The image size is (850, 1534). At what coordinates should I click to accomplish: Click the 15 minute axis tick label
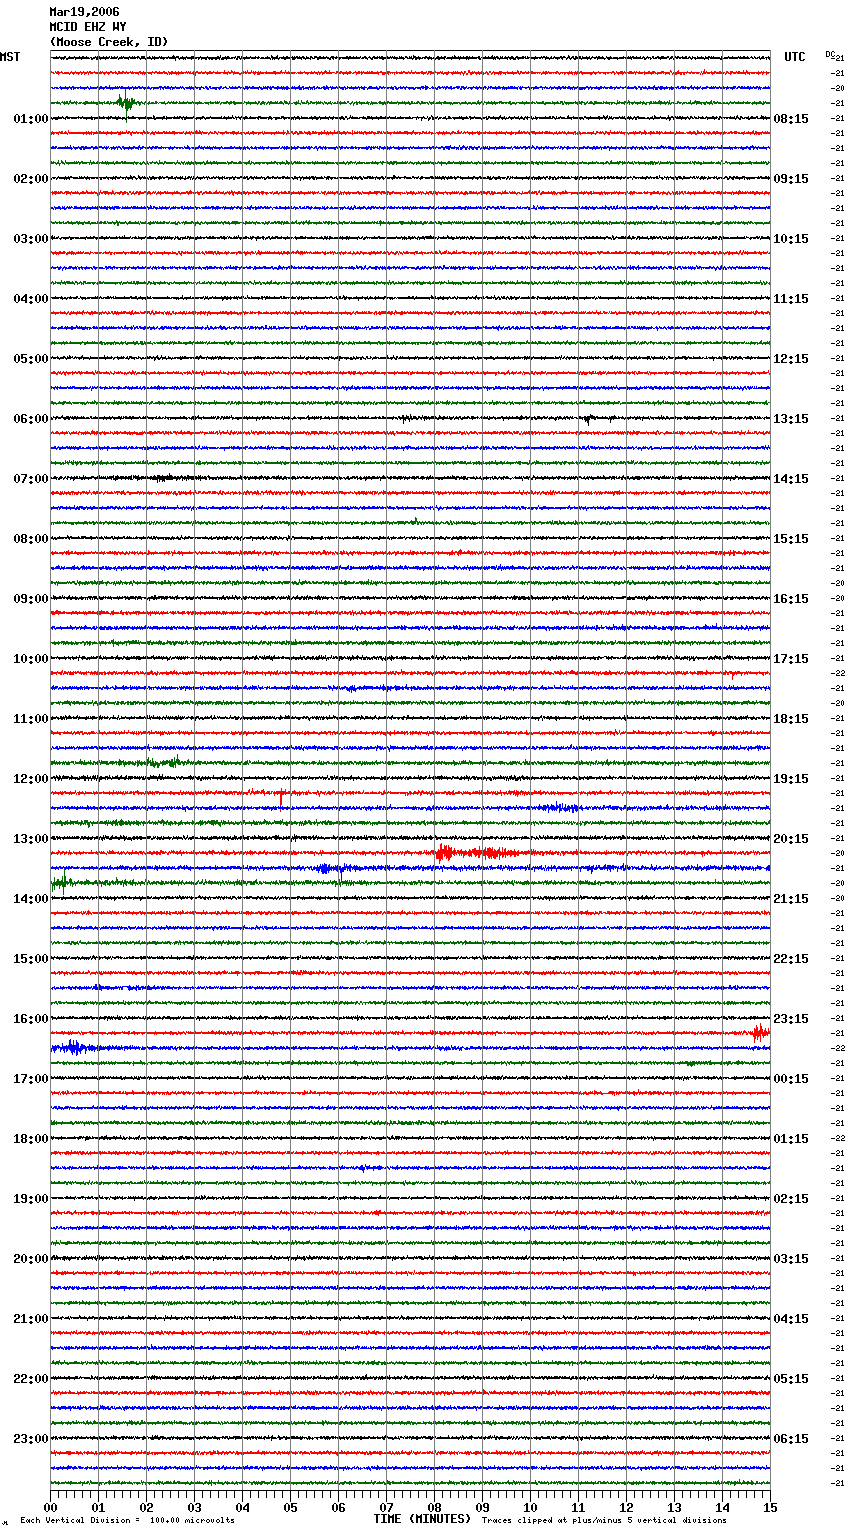click(770, 1507)
